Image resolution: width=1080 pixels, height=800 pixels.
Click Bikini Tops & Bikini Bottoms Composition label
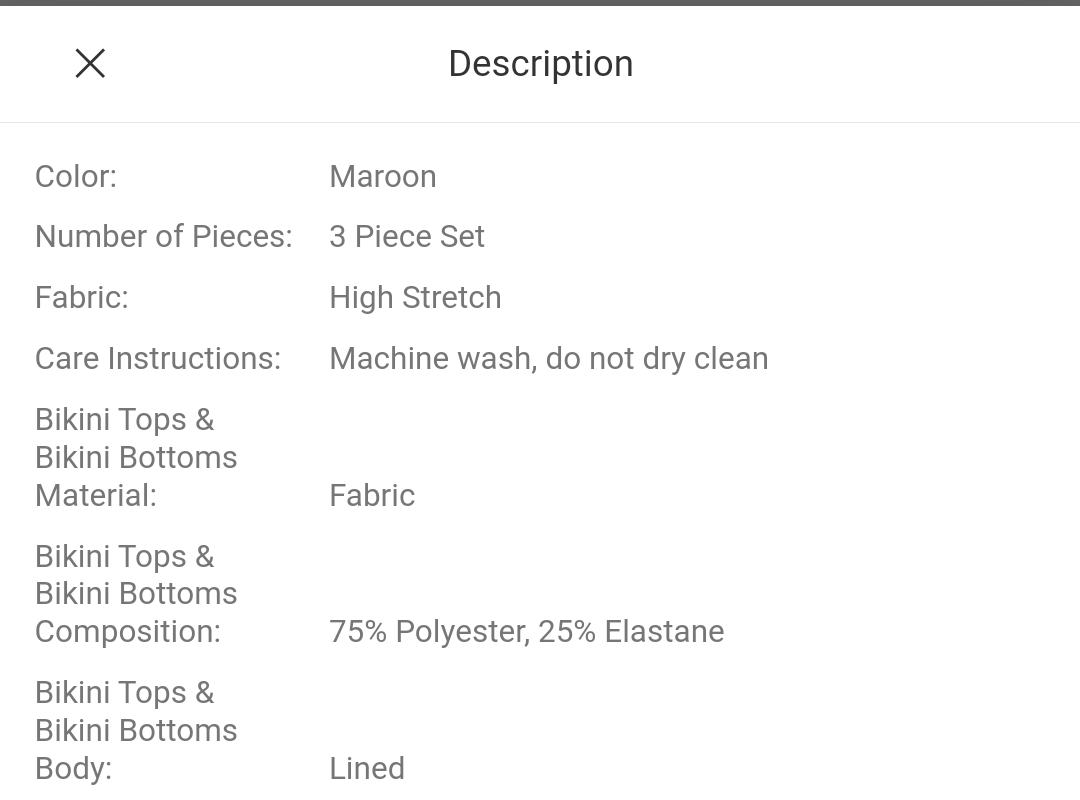point(136,594)
